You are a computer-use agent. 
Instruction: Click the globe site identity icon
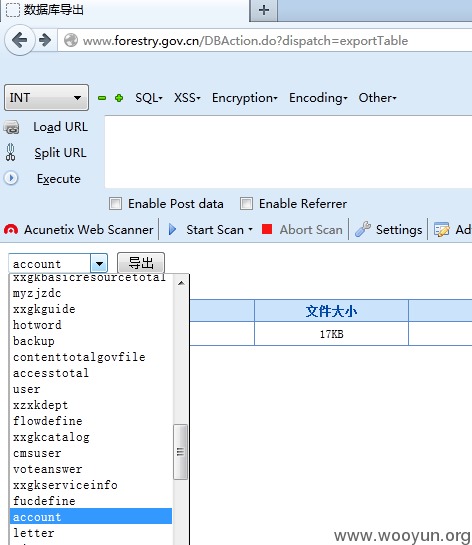[x=71, y=40]
